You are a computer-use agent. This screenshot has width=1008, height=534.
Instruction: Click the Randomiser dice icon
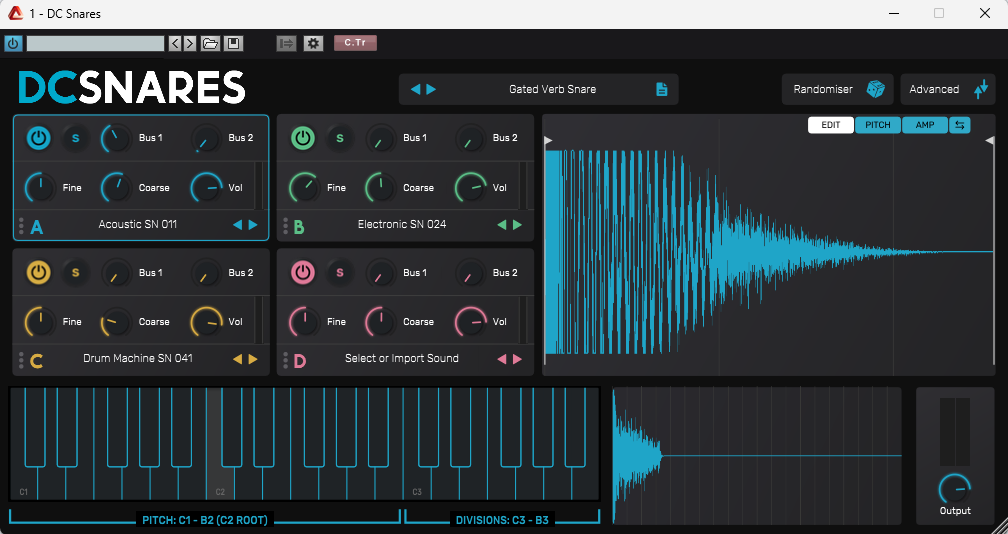pyautogui.click(x=876, y=89)
